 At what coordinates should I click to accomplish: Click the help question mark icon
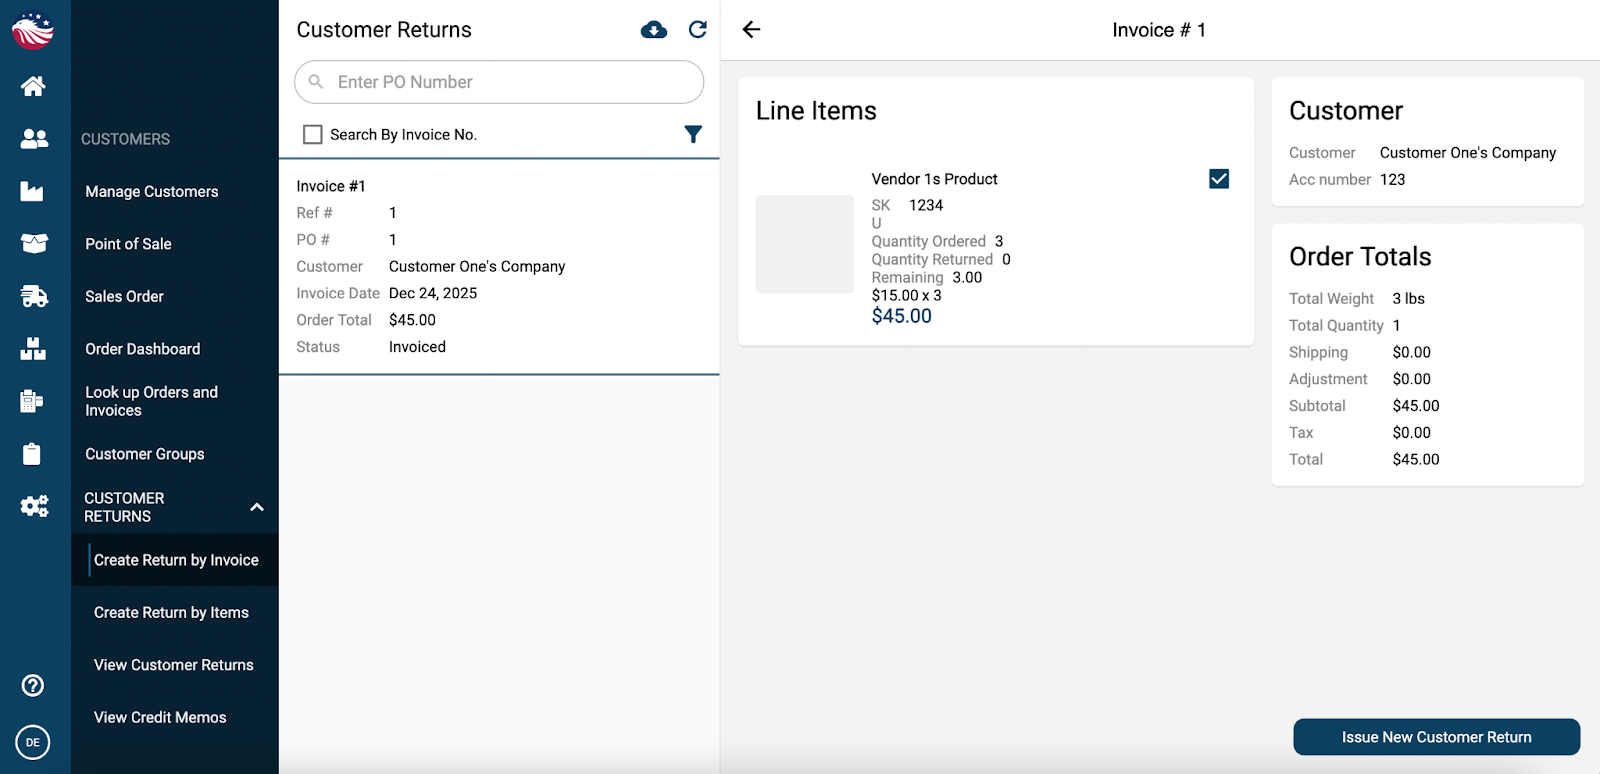click(x=33, y=685)
